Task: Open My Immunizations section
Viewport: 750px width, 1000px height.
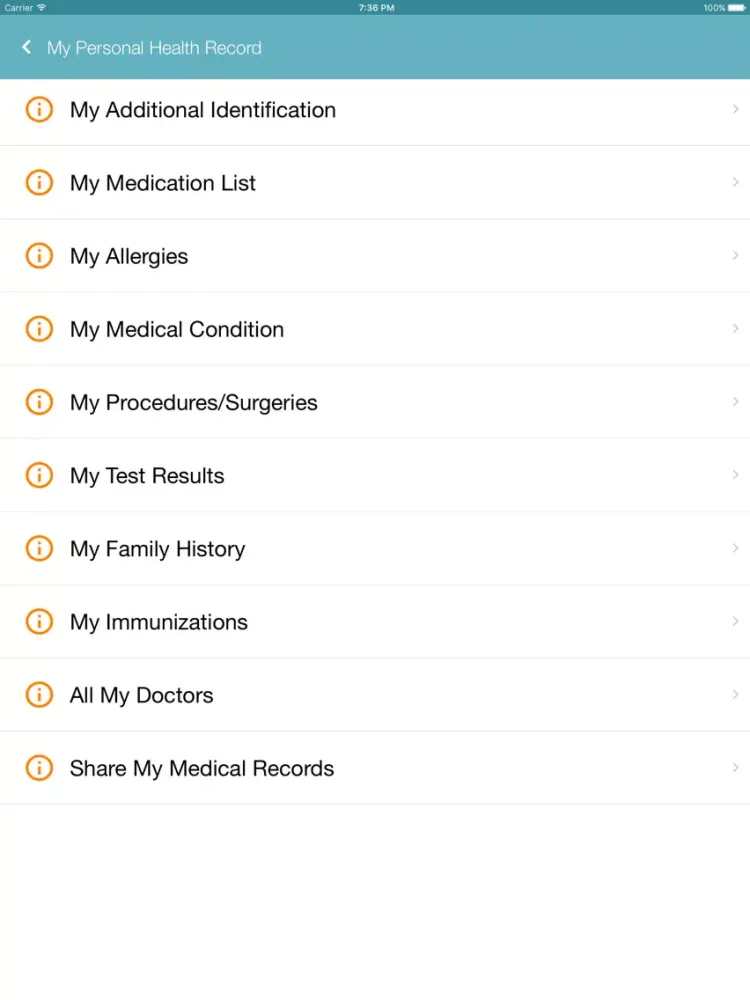Action: [375, 621]
